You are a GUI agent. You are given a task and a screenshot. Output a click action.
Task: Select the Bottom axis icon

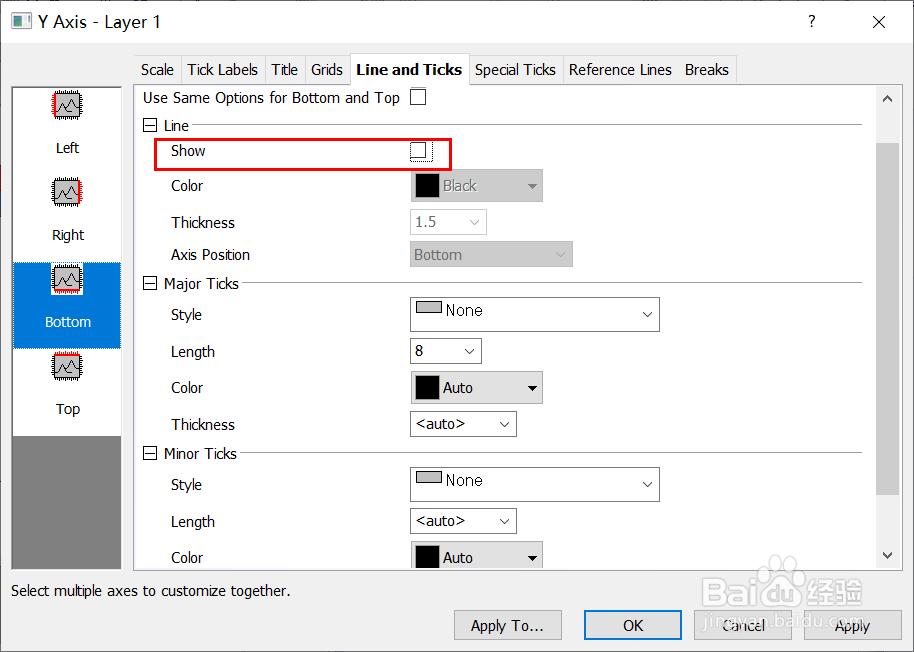[67, 280]
